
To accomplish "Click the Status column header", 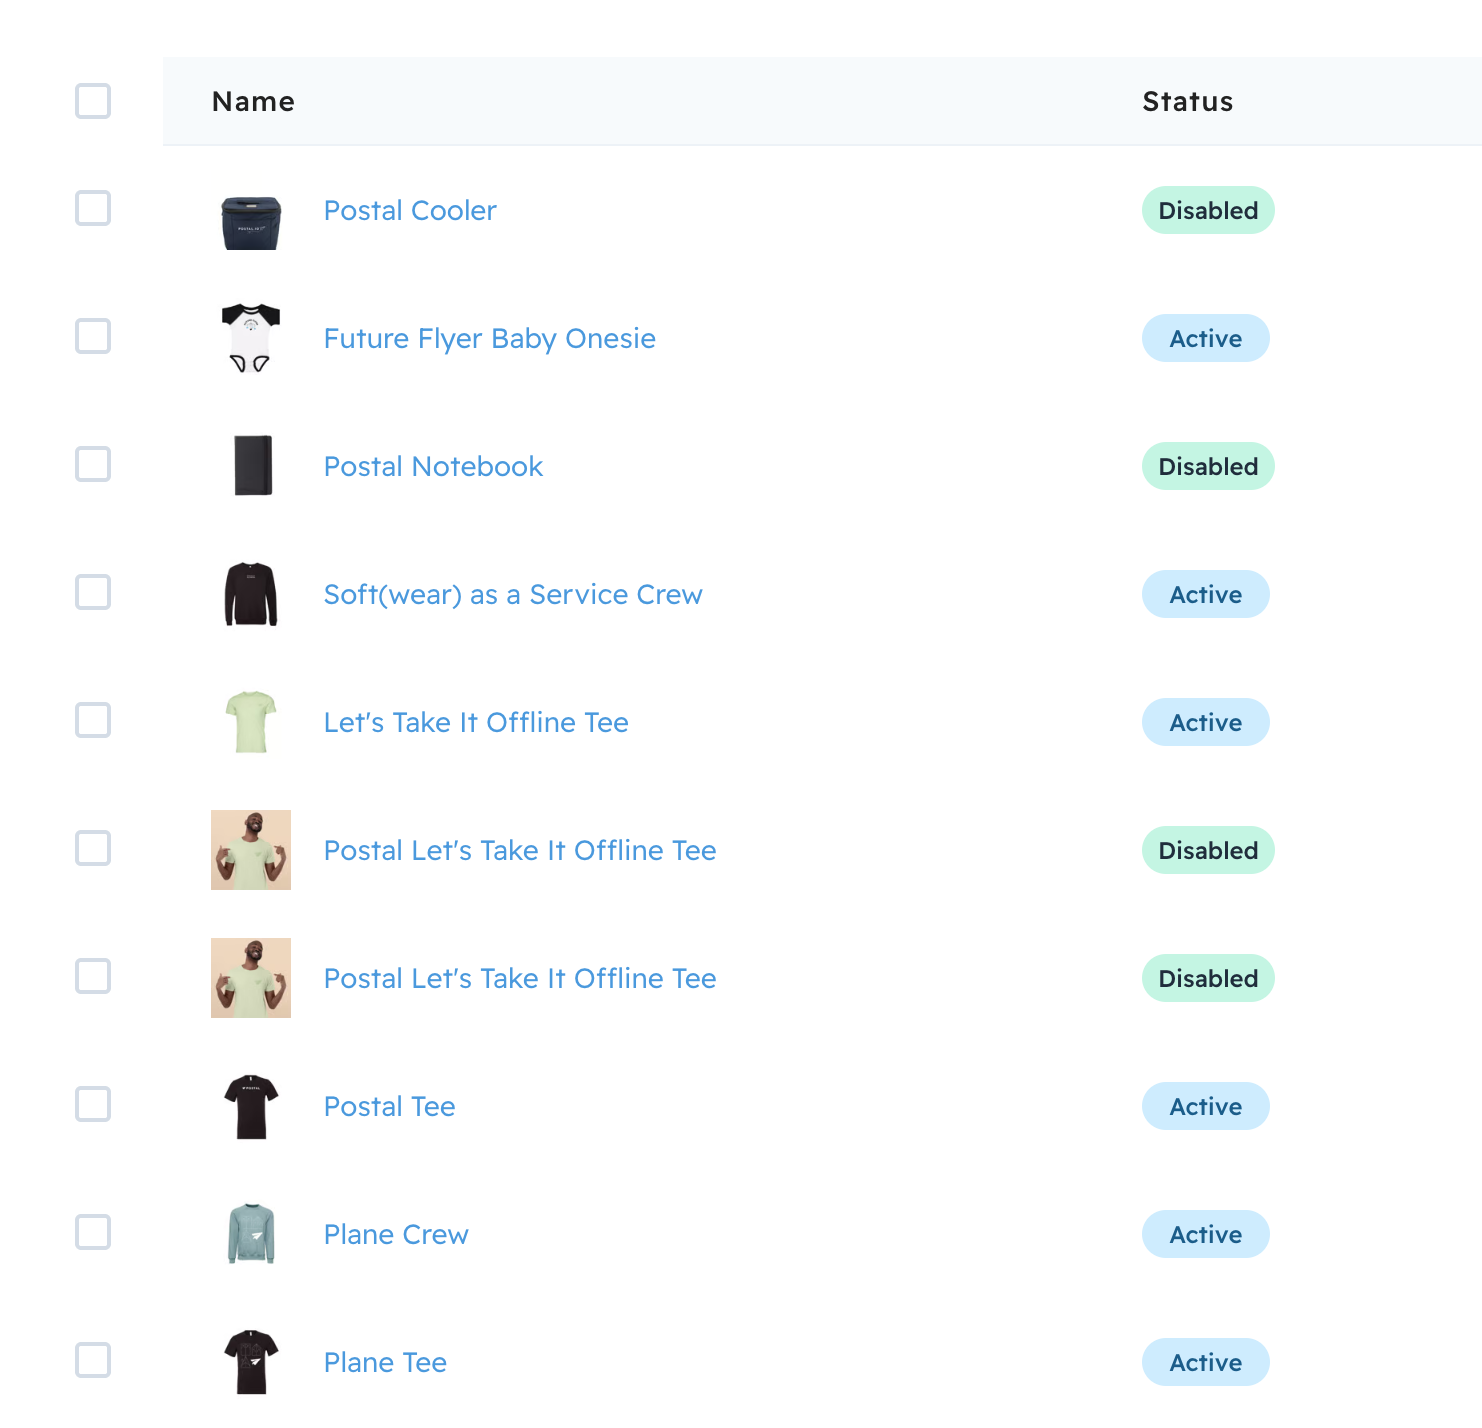I will click(1188, 102).
